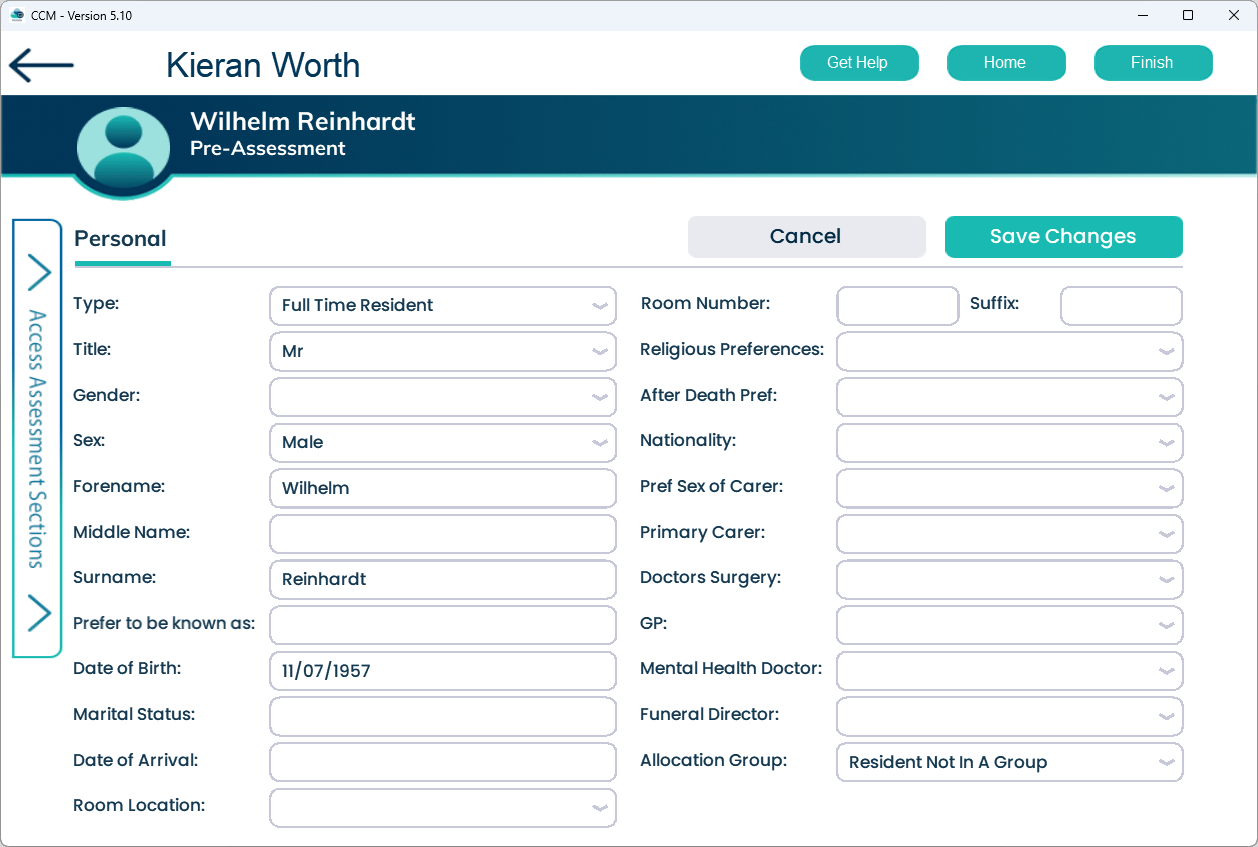The width and height of the screenshot is (1258, 847).
Task: Click into the Date of Birth field
Action: [x=442, y=671]
